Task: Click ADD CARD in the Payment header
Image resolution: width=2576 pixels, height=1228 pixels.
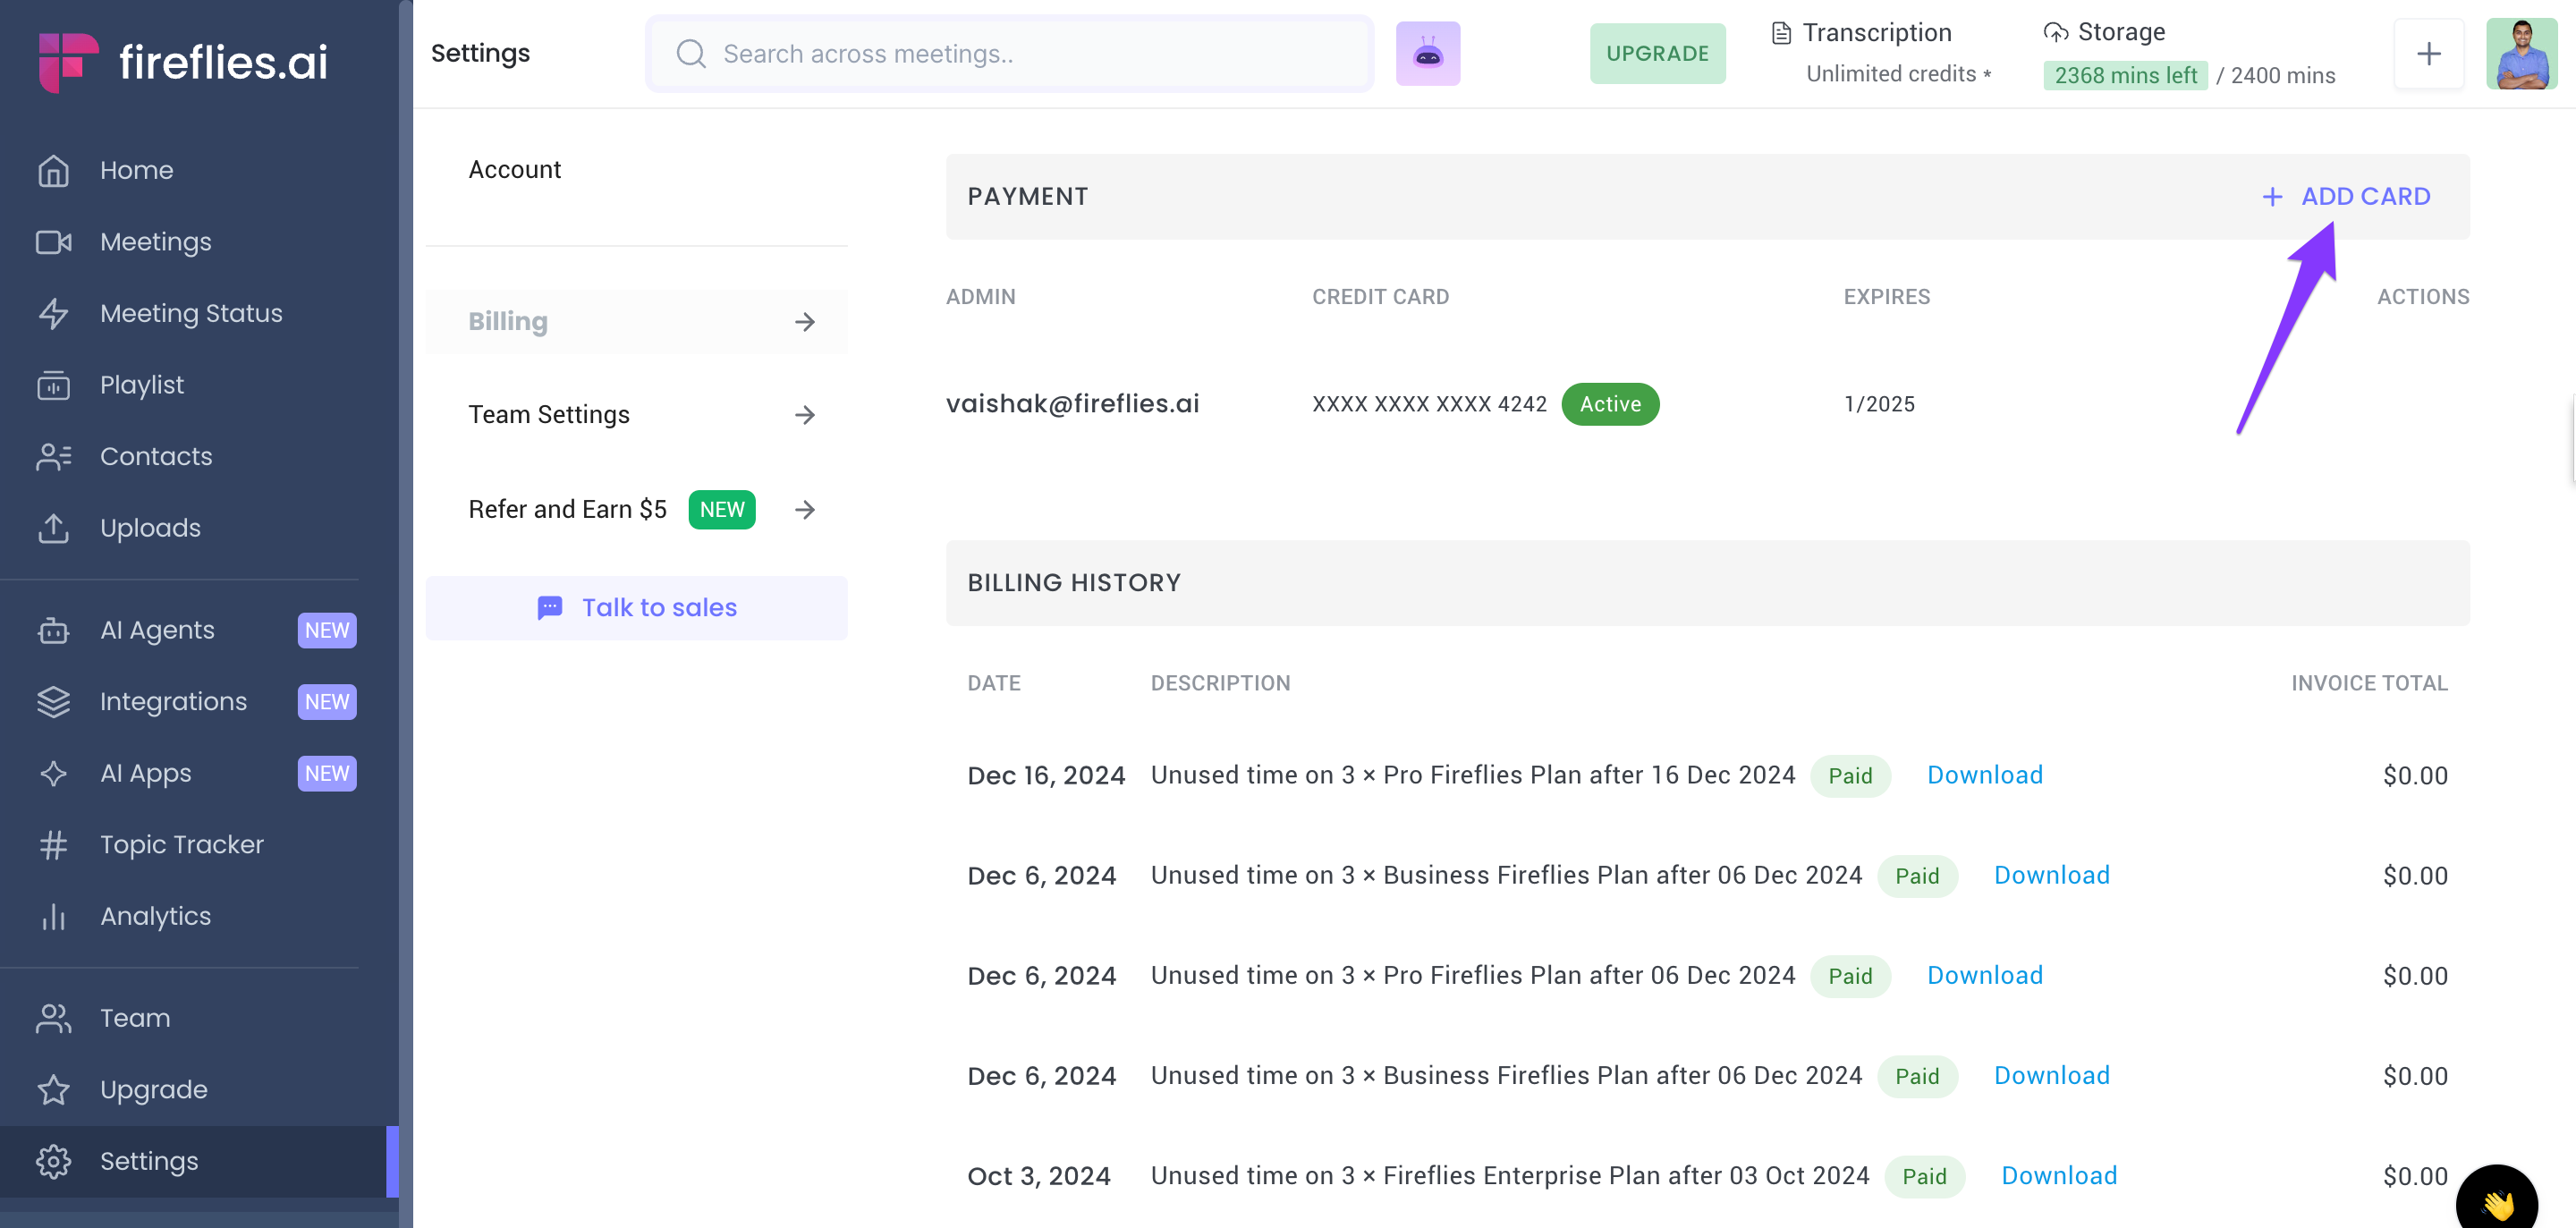Action: (x=2346, y=196)
